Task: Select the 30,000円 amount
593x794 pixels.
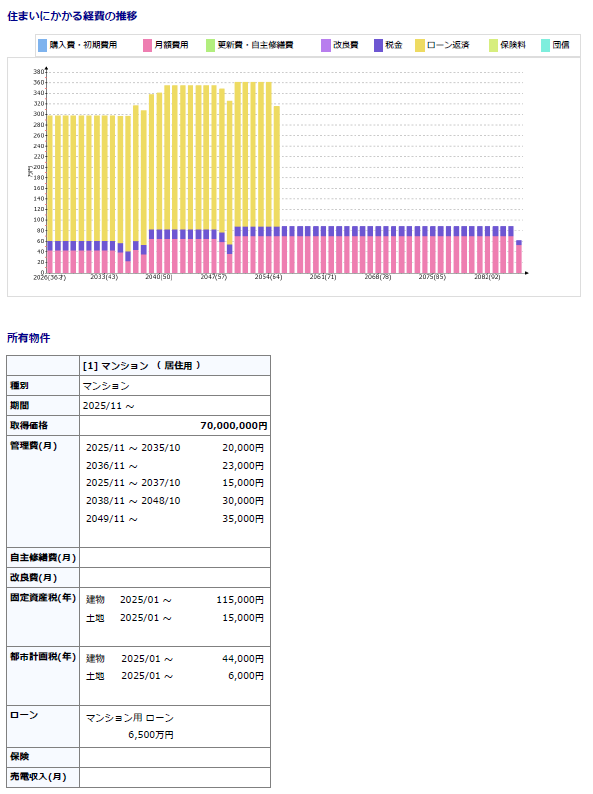Action: tap(243, 500)
